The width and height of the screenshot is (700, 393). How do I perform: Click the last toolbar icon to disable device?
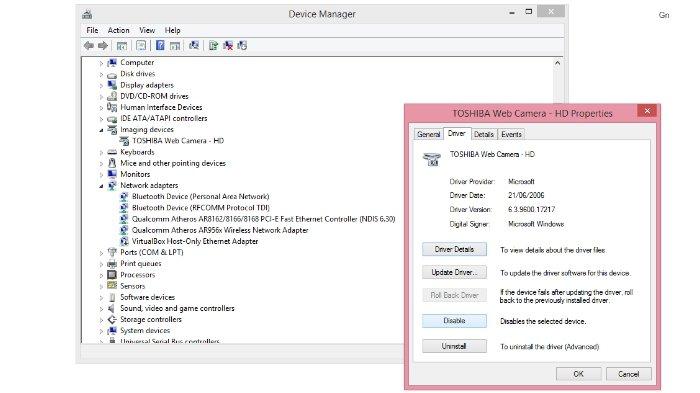(242, 46)
